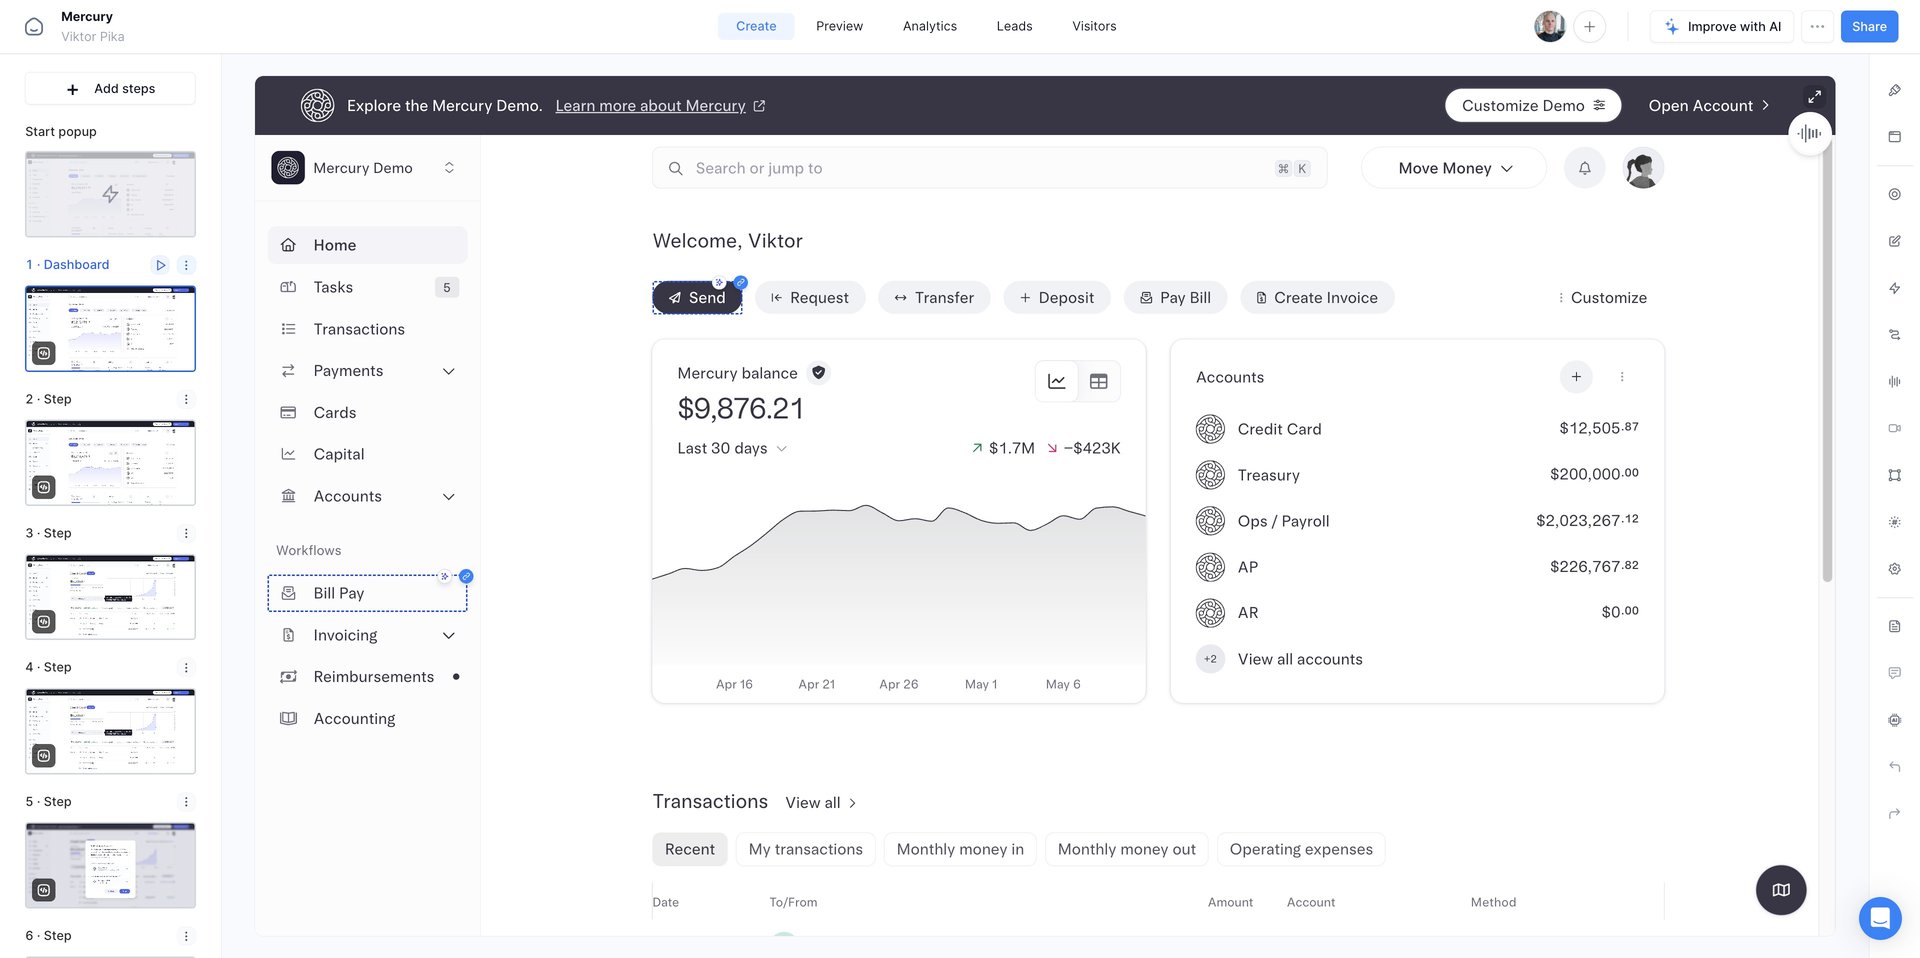Click the Add steps button
This screenshot has width=1920, height=958.
pos(110,89)
